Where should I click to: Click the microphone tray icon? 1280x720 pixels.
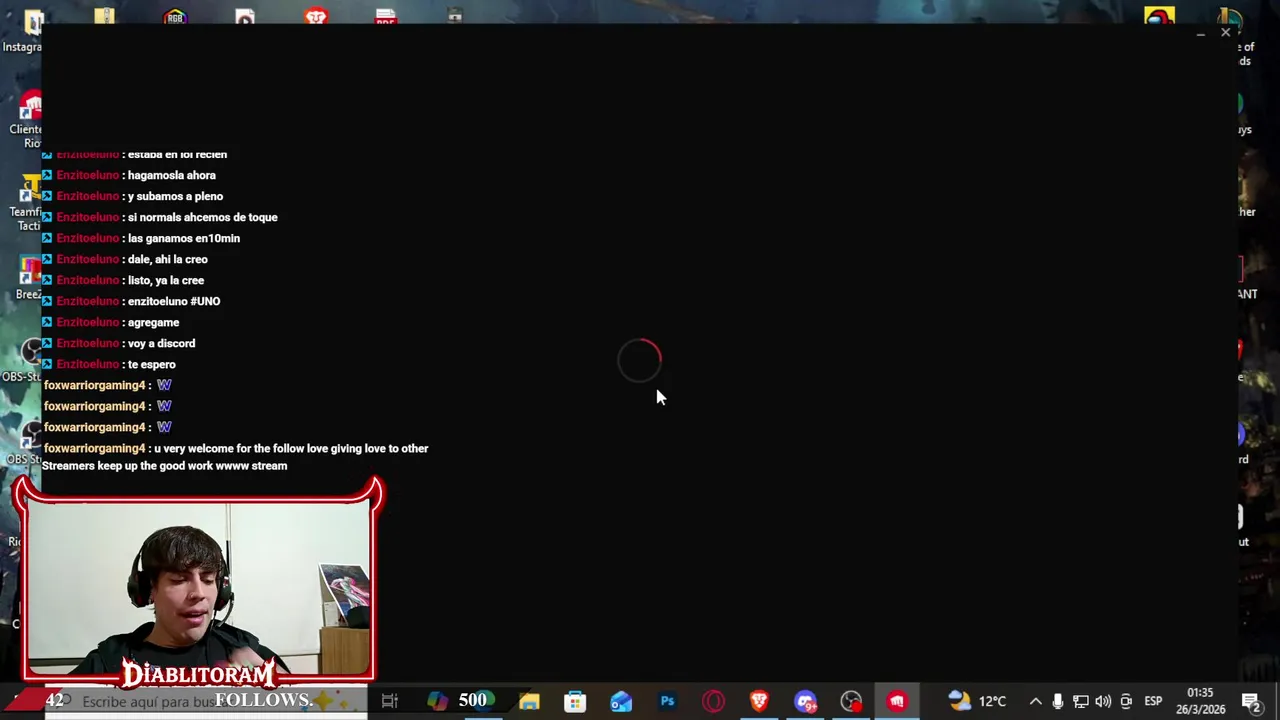1058,701
